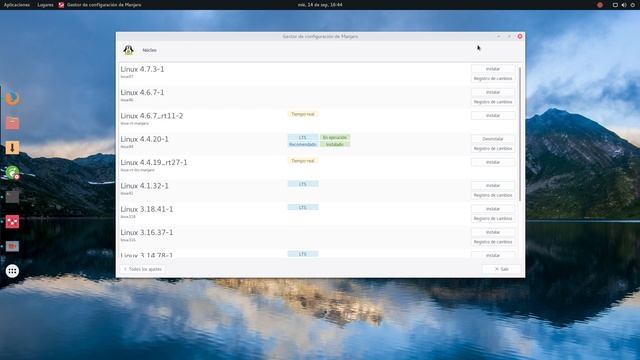The width and height of the screenshot is (640, 360).
Task: Open the screen display tray icon
Action: pyautogui.click(x=615, y=5)
